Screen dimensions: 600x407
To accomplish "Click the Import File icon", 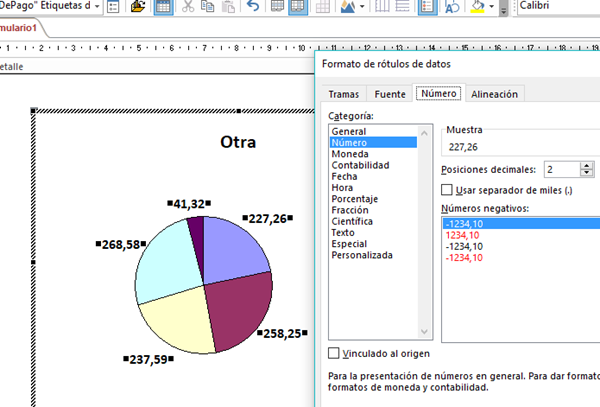I will pyautogui.click(x=137, y=7).
